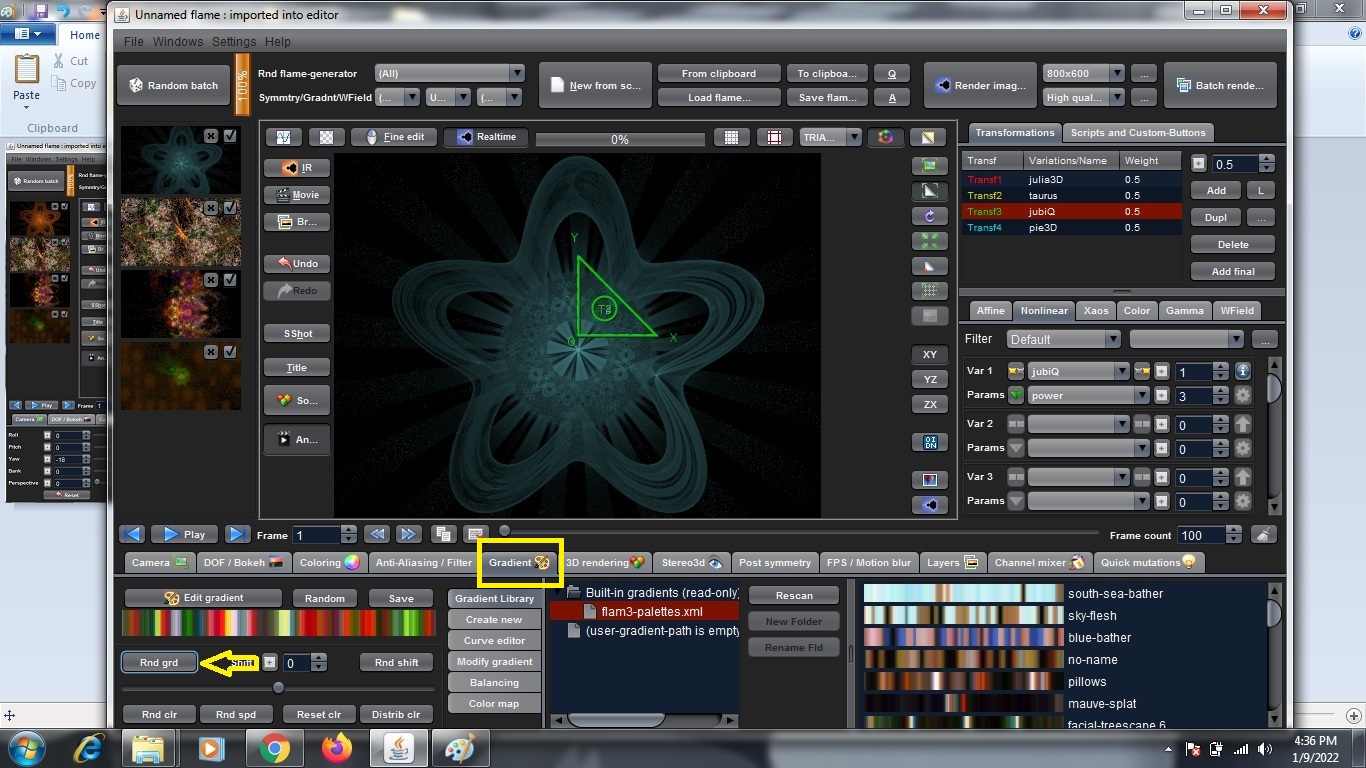
Task: Open the TRIA triangle style dropdown
Action: point(830,137)
